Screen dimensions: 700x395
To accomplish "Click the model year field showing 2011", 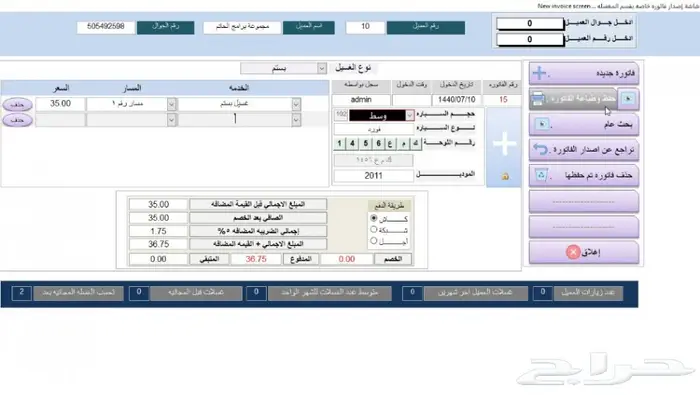I will coord(374,175).
